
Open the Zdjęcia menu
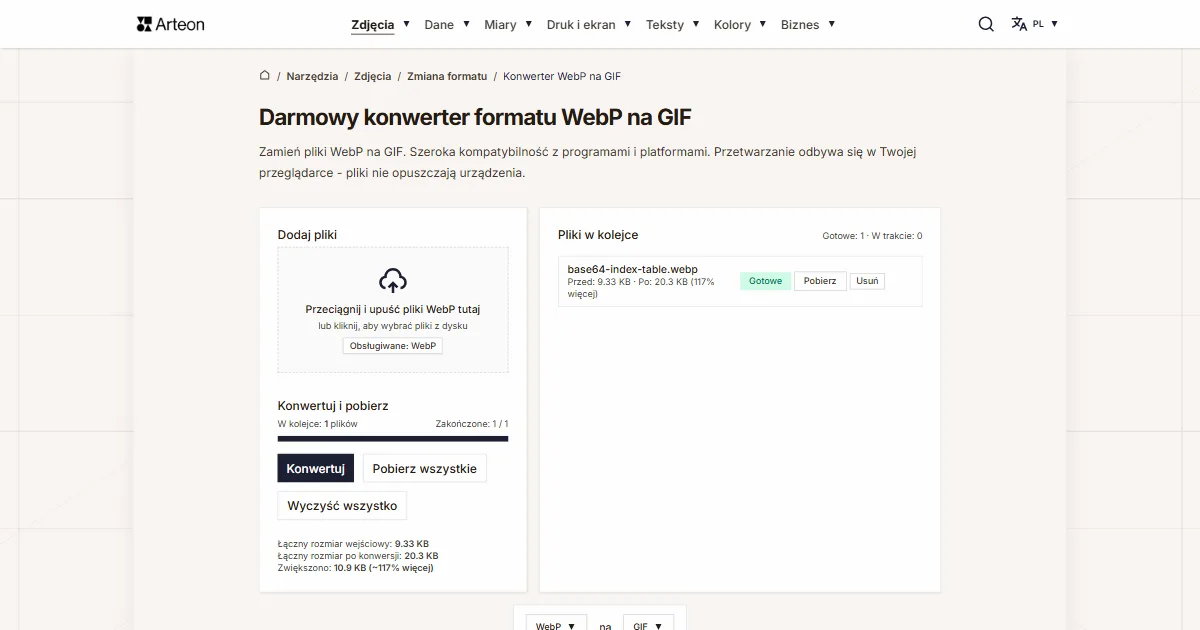(x=380, y=24)
